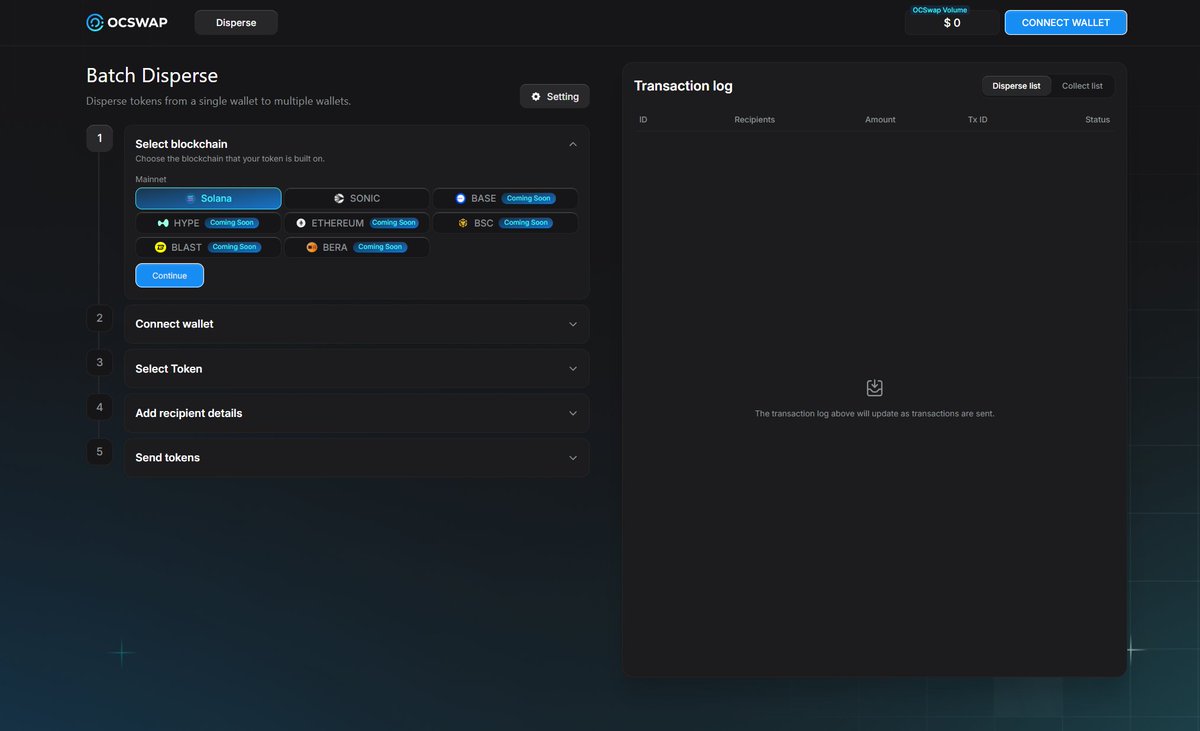Click the OCSwap Volume $ 0 box
The image size is (1200, 731).
(x=952, y=22)
